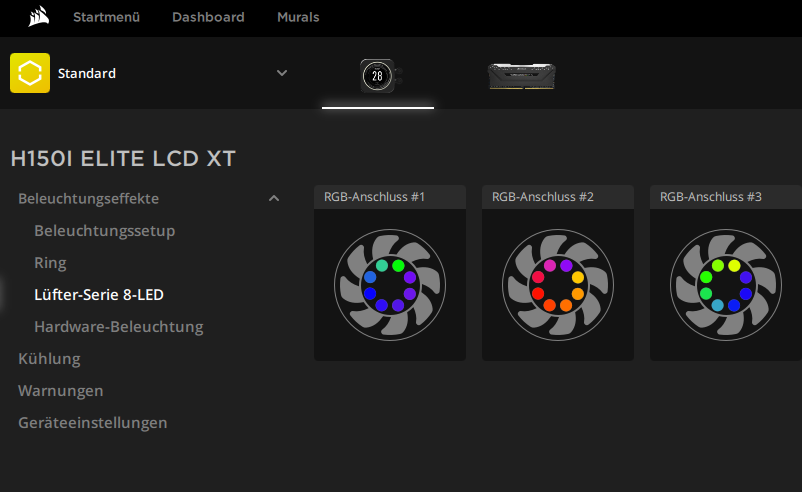Image resolution: width=802 pixels, height=492 pixels.
Task: Switch to the Dashboard tab
Action: [208, 17]
